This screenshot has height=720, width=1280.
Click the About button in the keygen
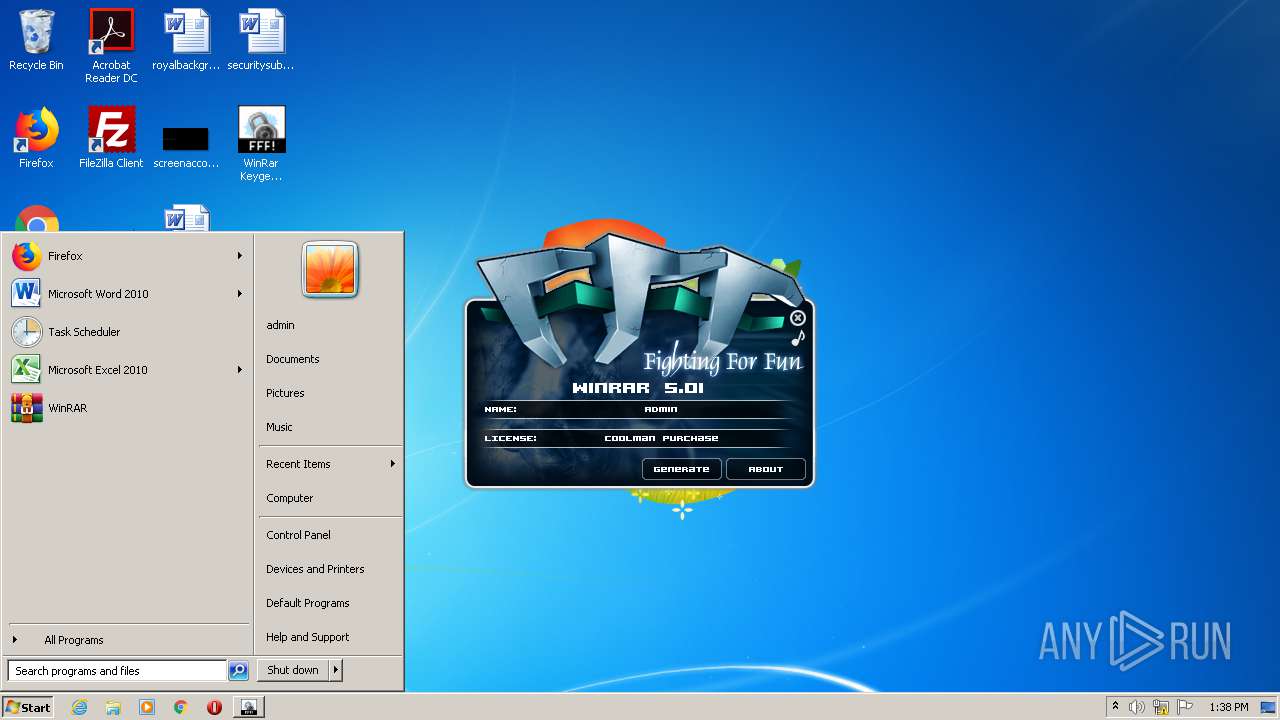click(765, 469)
